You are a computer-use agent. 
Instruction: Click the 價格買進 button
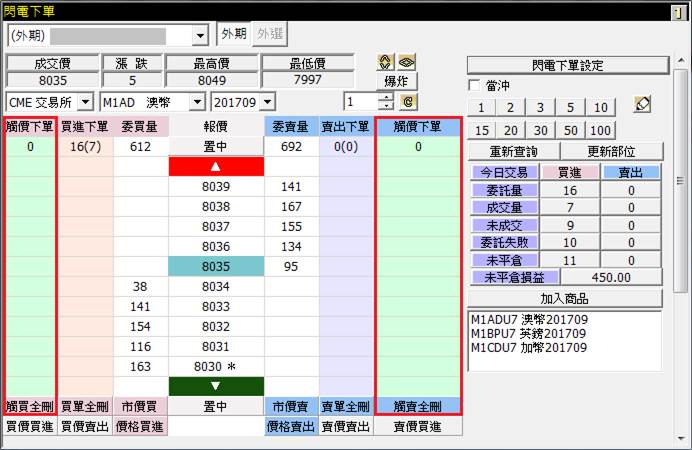(x=140, y=427)
